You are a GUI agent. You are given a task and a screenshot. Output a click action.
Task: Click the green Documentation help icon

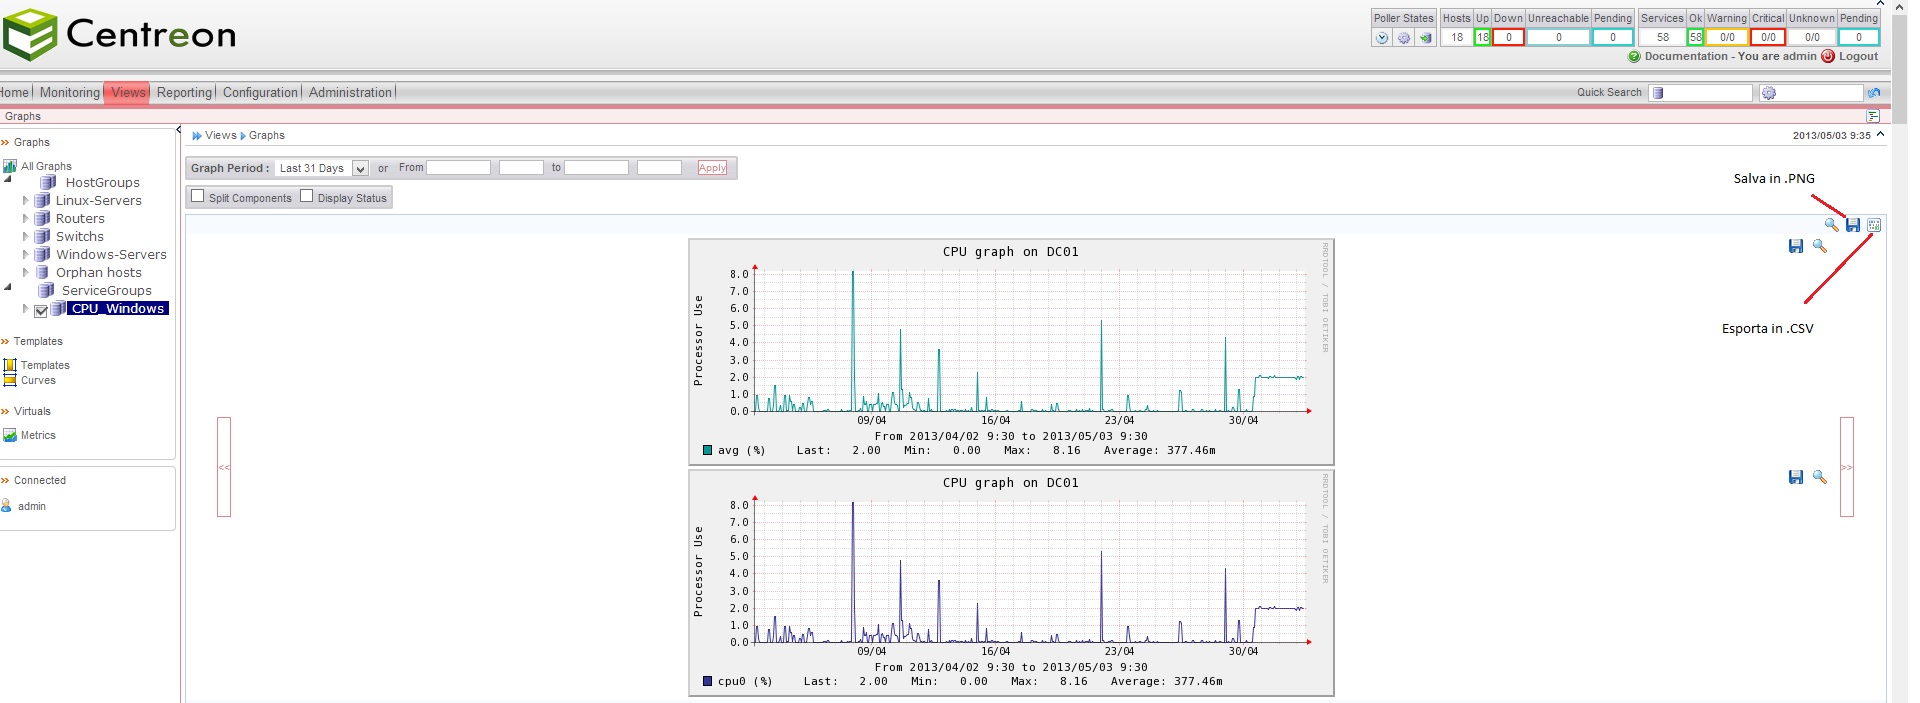coord(1635,57)
